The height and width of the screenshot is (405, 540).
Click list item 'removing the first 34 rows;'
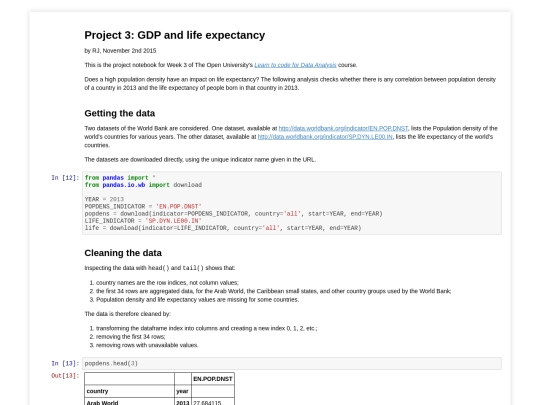click(x=131, y=337)
